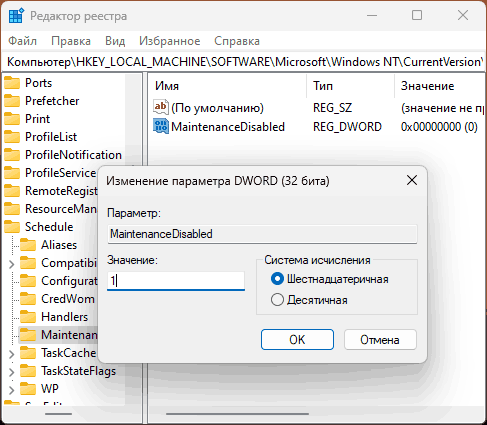Select the Hexadecimal (Шестнадцатеричная) radio button

click(277, 279)
